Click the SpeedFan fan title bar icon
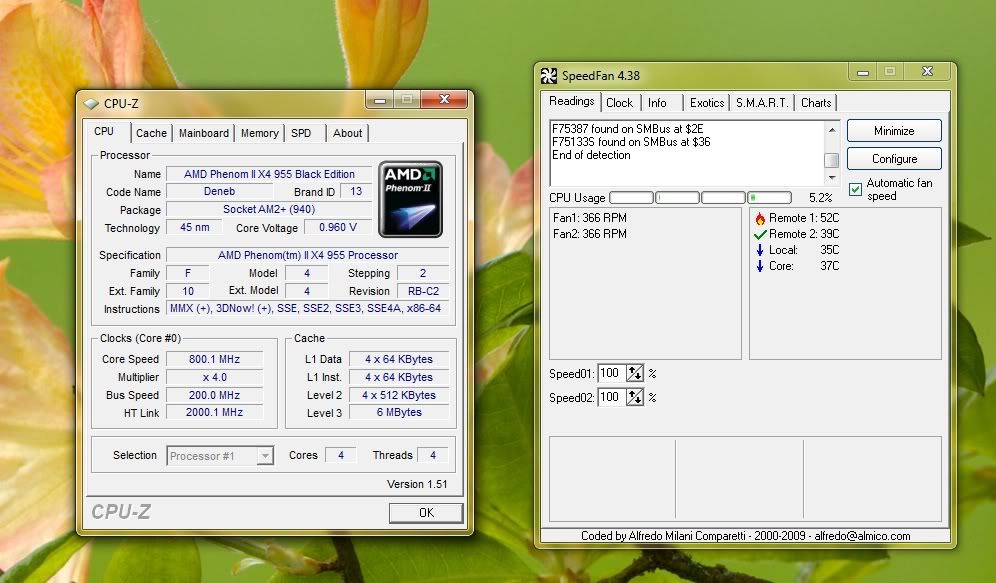Image resolution: width=996 pixels, height=583 pixels. coord(549,76)
